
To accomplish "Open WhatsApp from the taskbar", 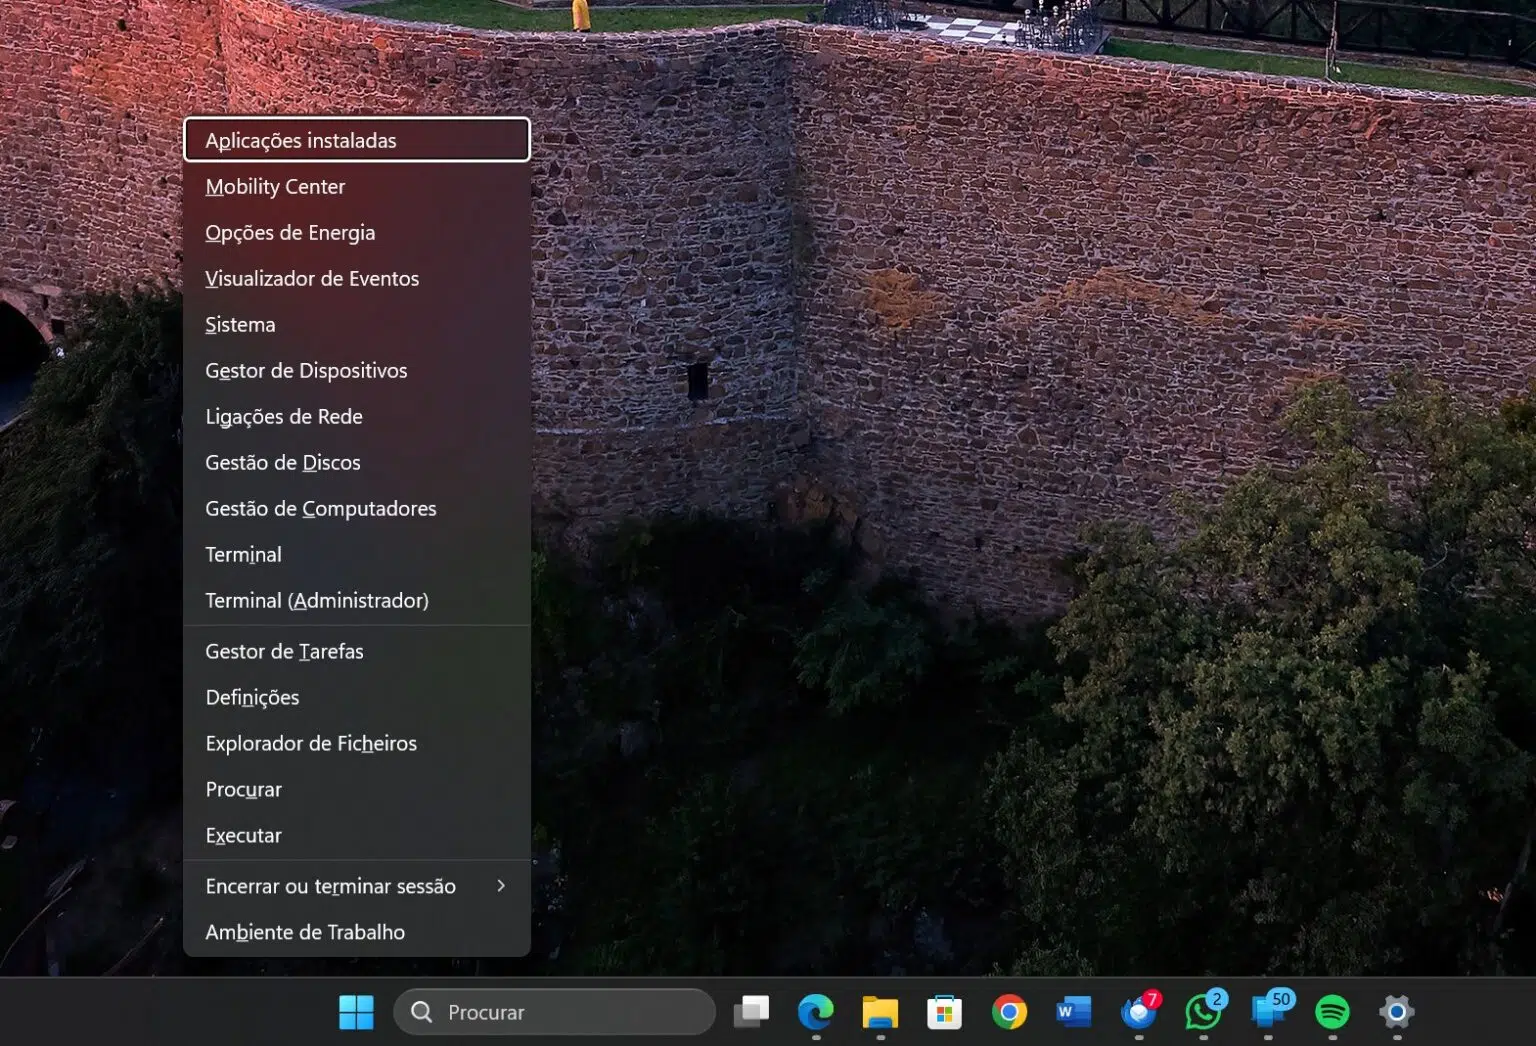I will [1203, 1012].
